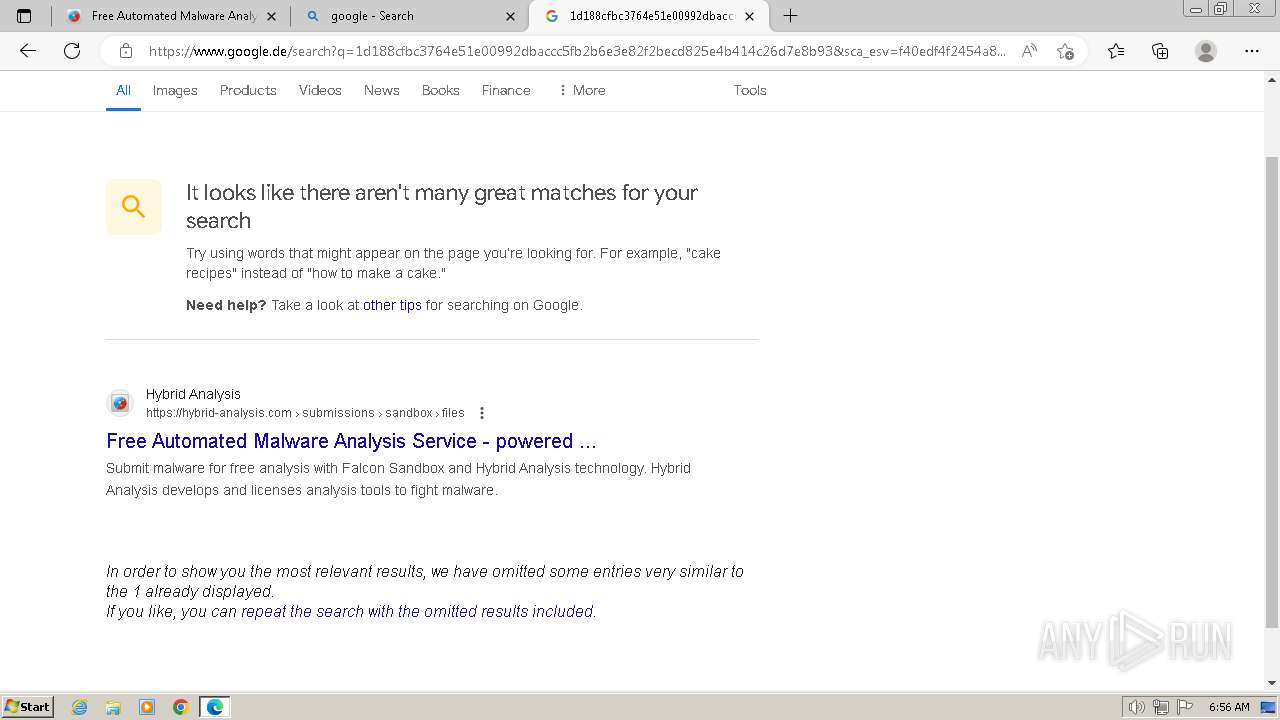
Task: Select the All results filter
Action: click(x=123, y=90)
